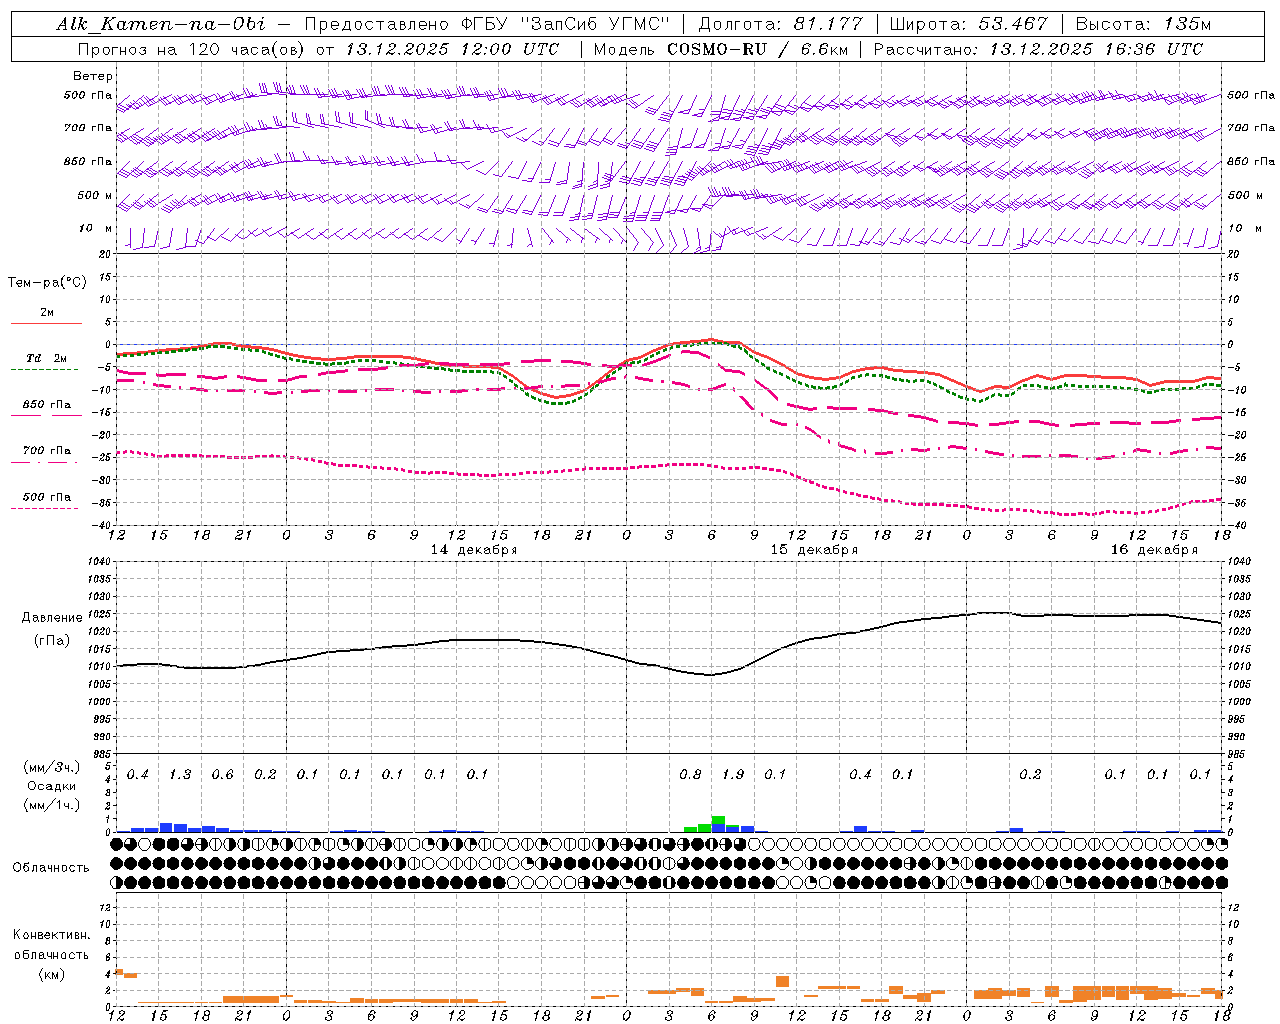This screenshot has height=1024, width=1280.
Task: Click the Долгота: 81.177 header value
Action: click(x=781, y=24)
